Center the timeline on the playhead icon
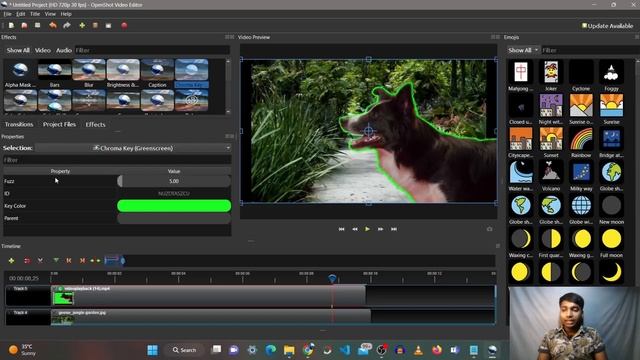The width and height of the screenshot is (640, 360). pyautogui.click(x=95, y=260)
